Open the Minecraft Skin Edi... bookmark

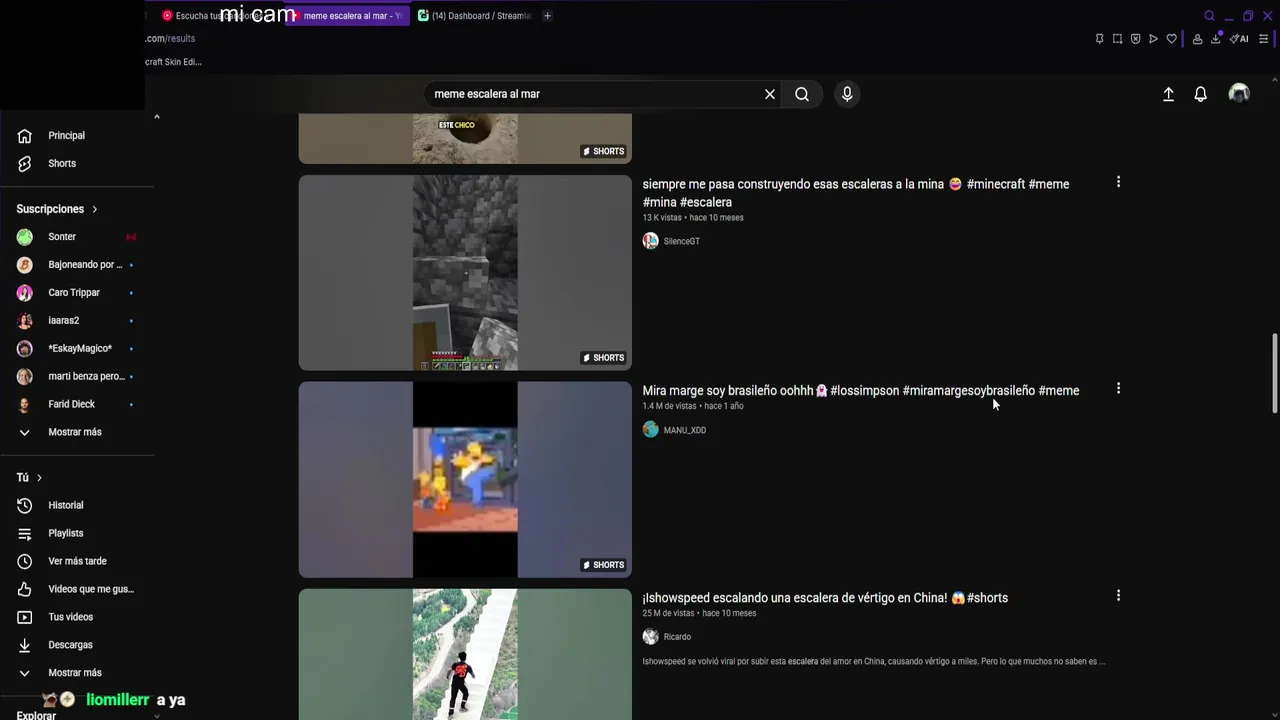pyautogui.click(x=173, y=62)
